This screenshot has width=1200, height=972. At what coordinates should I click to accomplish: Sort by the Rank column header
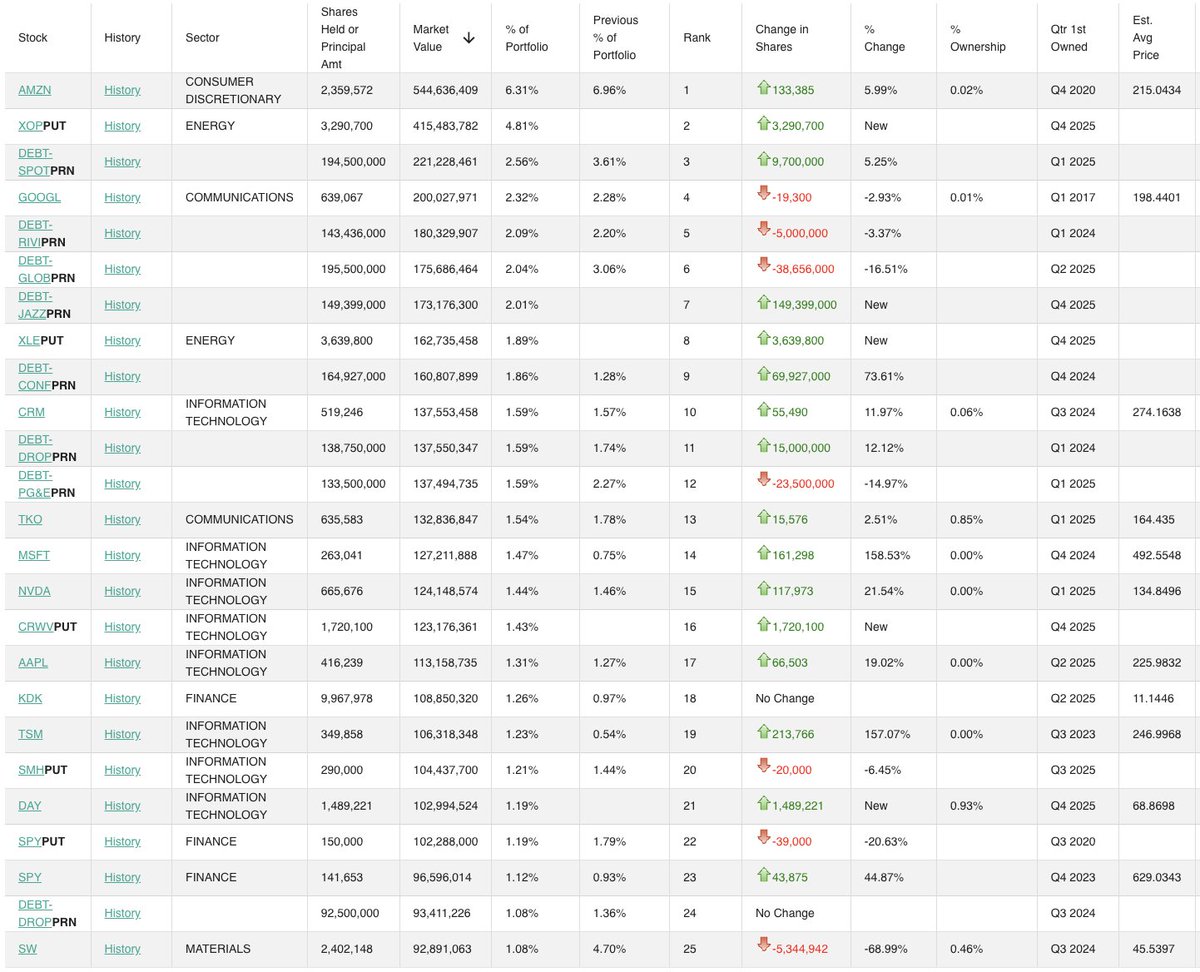(x=697, y=38)
